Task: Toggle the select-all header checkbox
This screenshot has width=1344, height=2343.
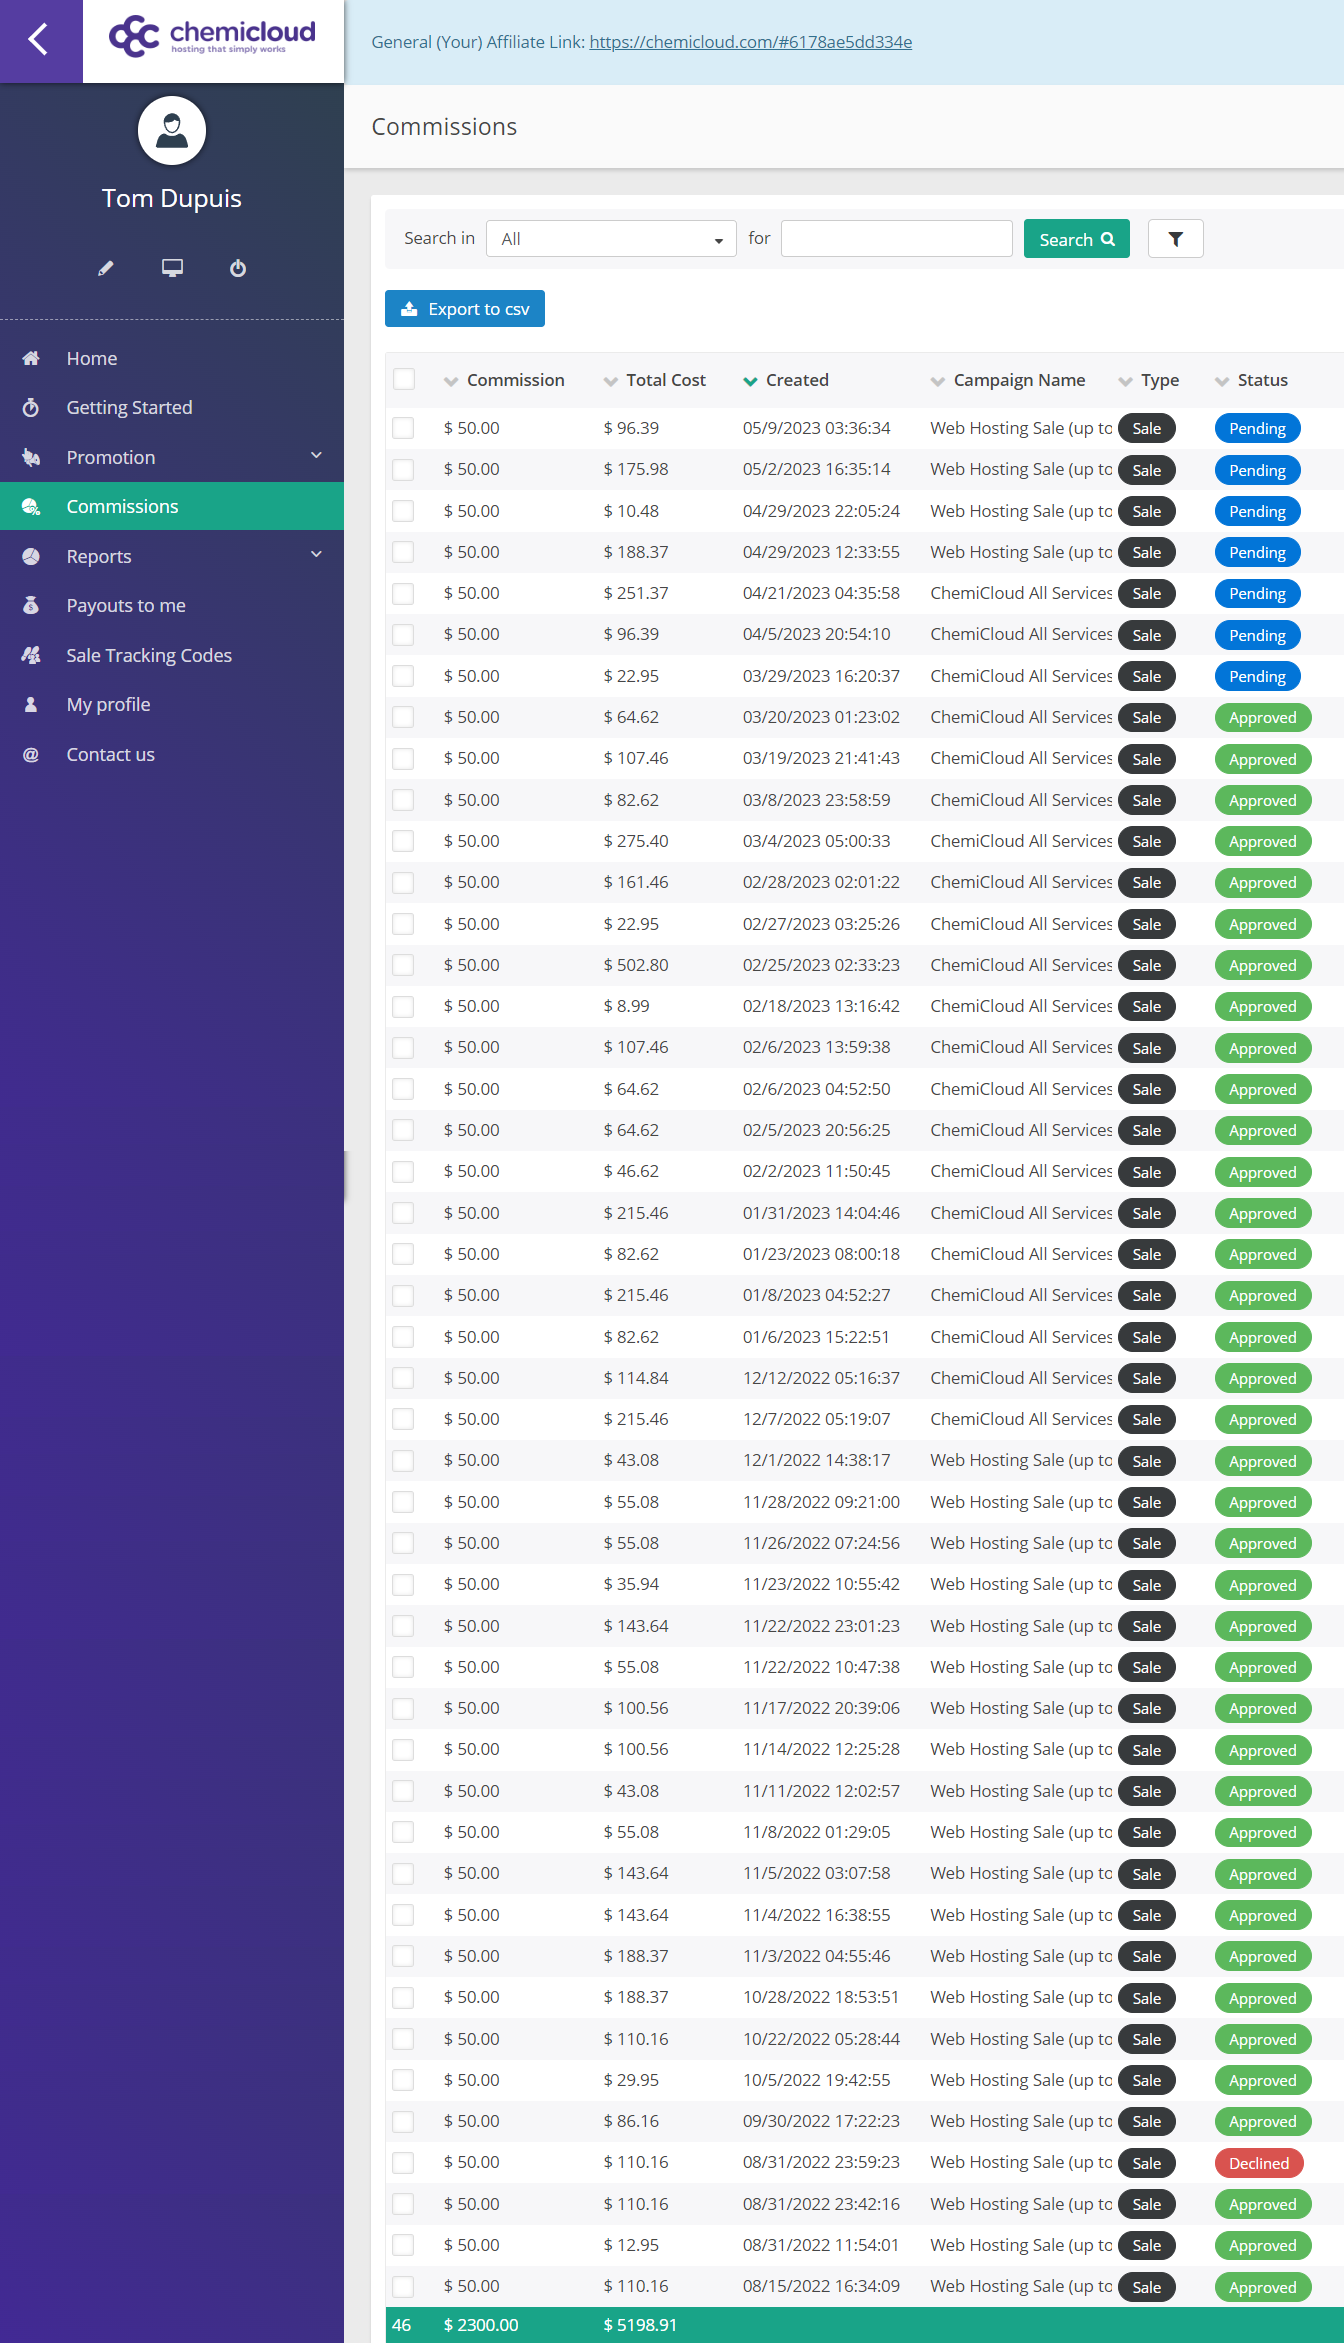Action: (x=404, y=379)
